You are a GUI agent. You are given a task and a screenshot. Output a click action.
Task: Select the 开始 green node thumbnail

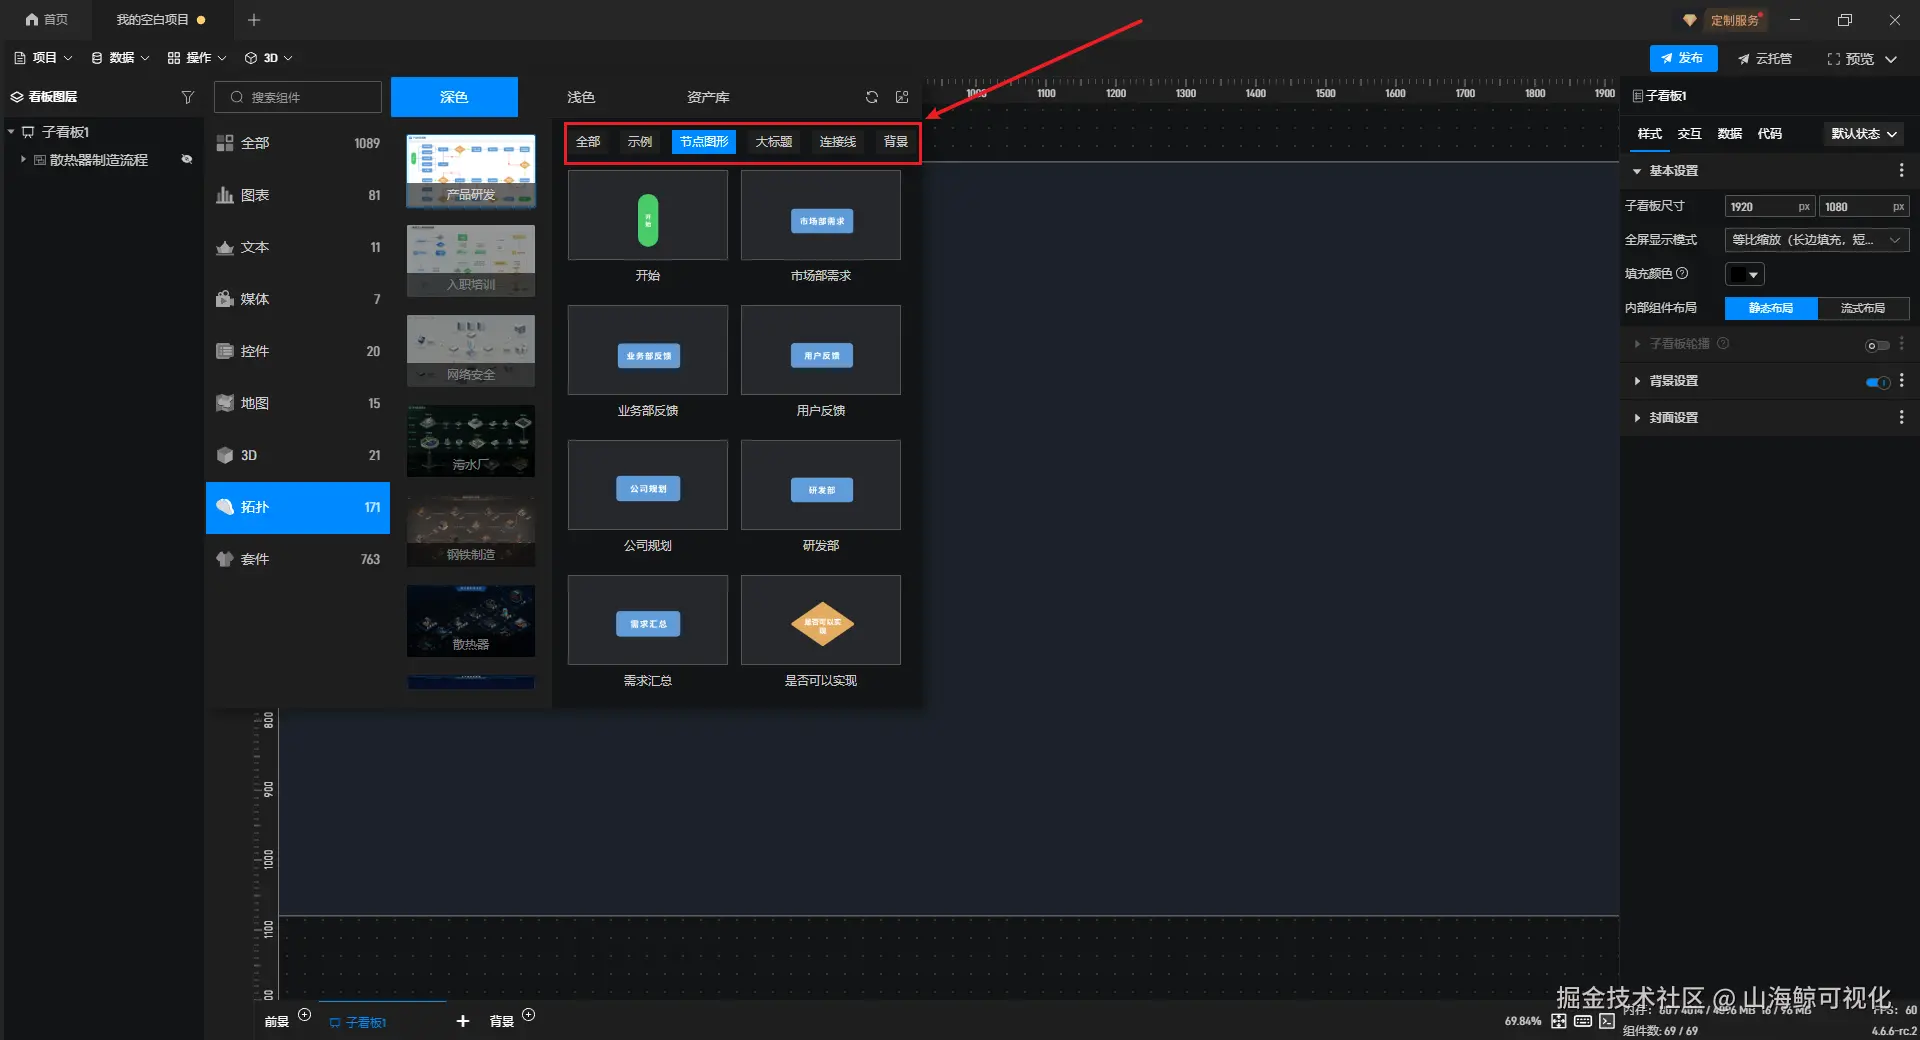648,215
